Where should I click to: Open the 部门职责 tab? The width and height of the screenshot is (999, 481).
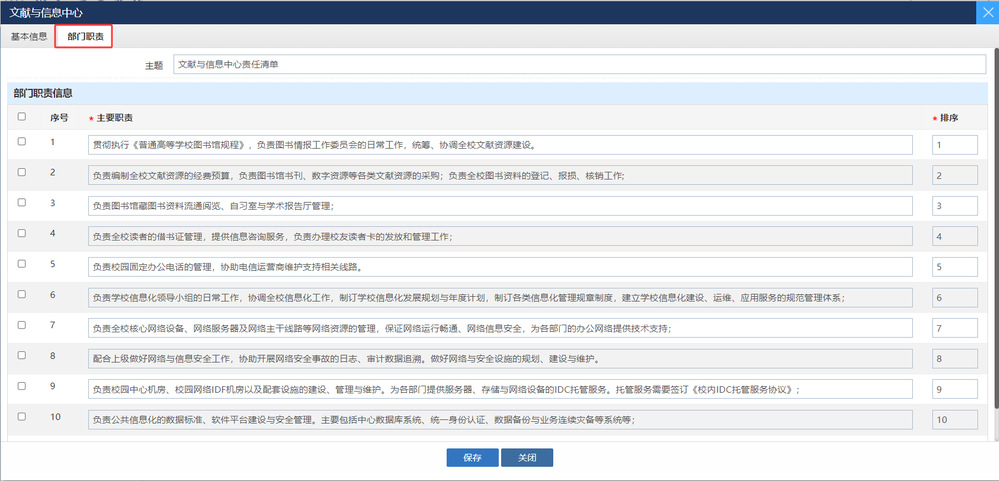click(83, 37)
